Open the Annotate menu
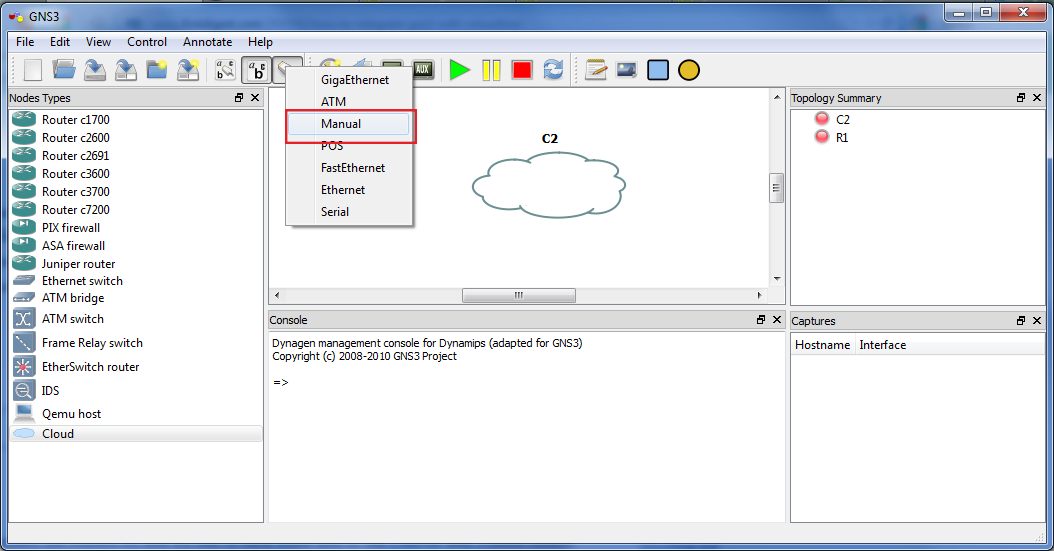Screen dimensions: 1054x551 coord(207,42)
